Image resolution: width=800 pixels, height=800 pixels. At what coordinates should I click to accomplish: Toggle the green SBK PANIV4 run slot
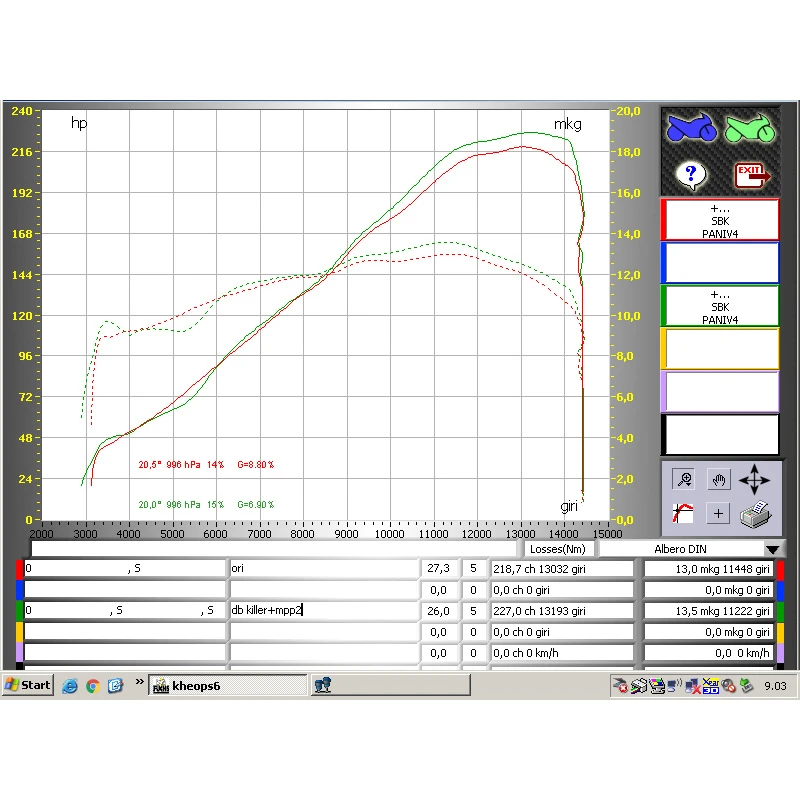point(720,306)
